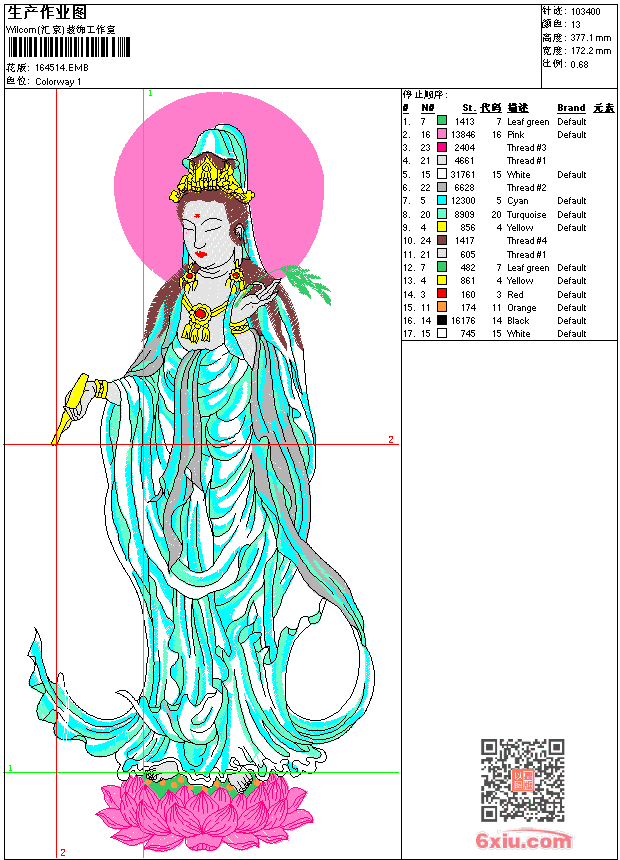Screen dimensions: 620x860
Task: Click the color count value 13
Action: (576, 25)
